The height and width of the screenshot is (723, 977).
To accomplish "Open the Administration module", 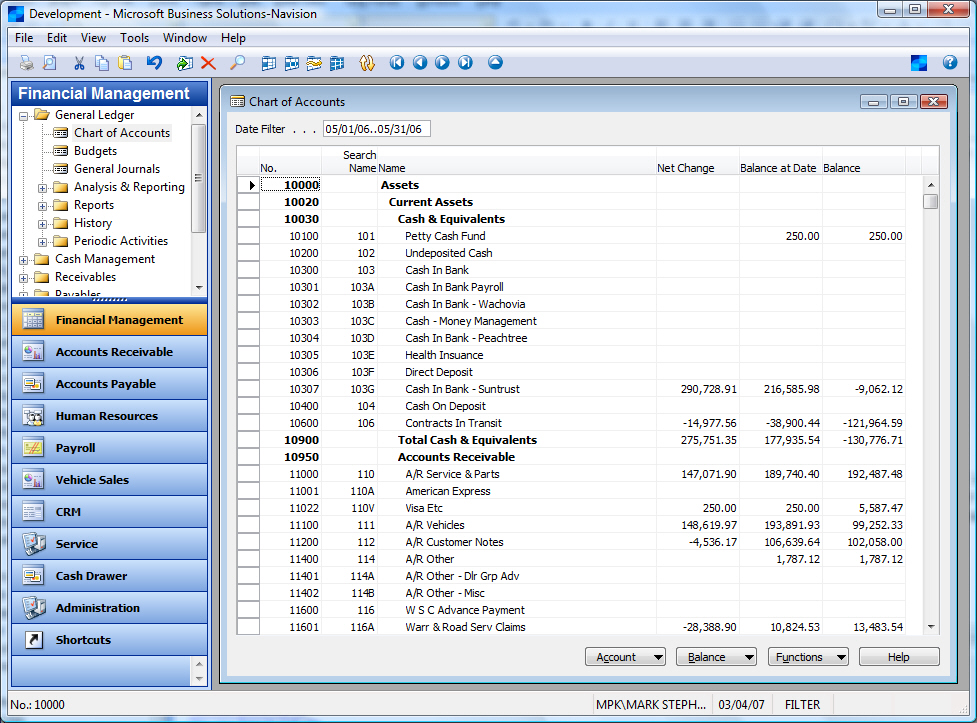I will [x=109, y=608].
